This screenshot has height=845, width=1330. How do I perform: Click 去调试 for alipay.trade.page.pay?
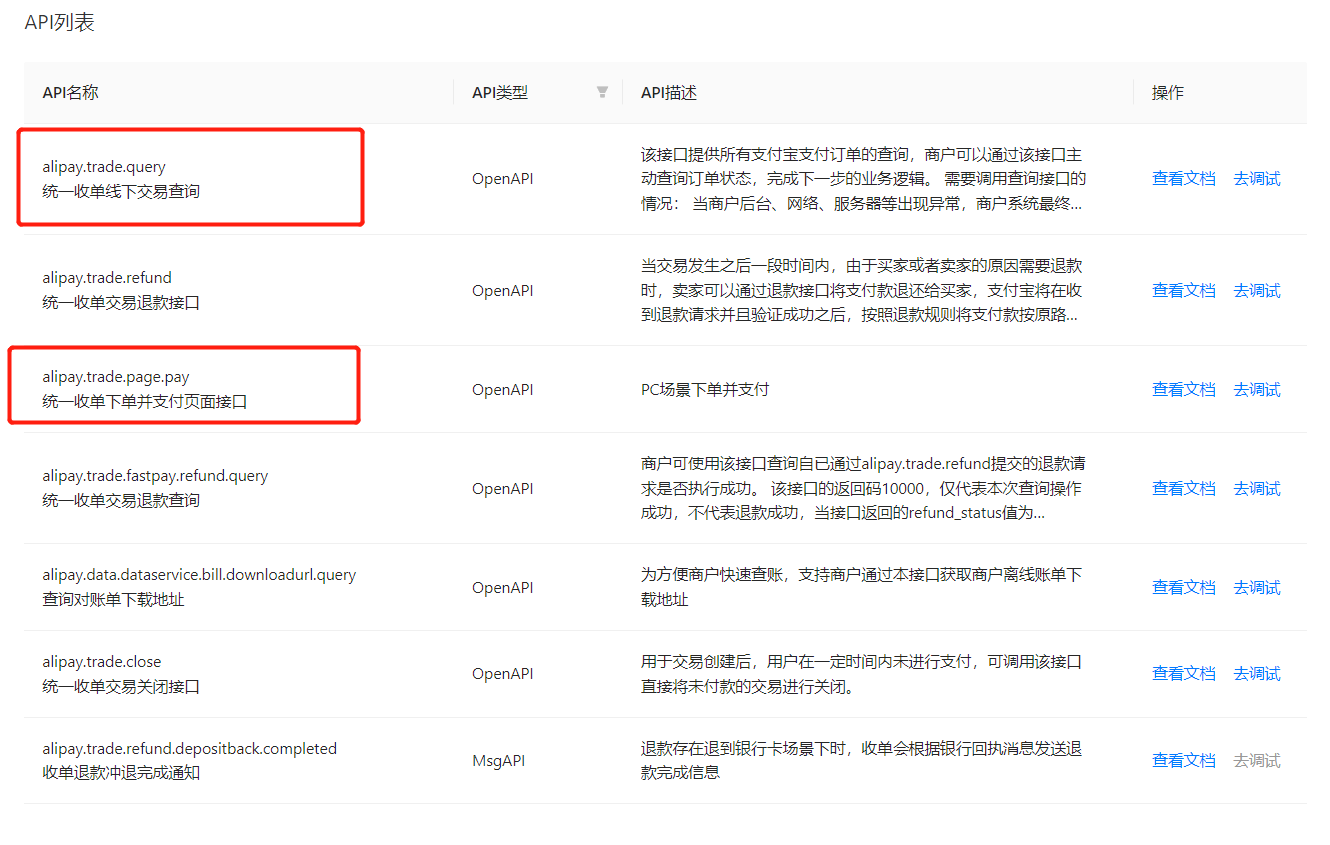1257,390
